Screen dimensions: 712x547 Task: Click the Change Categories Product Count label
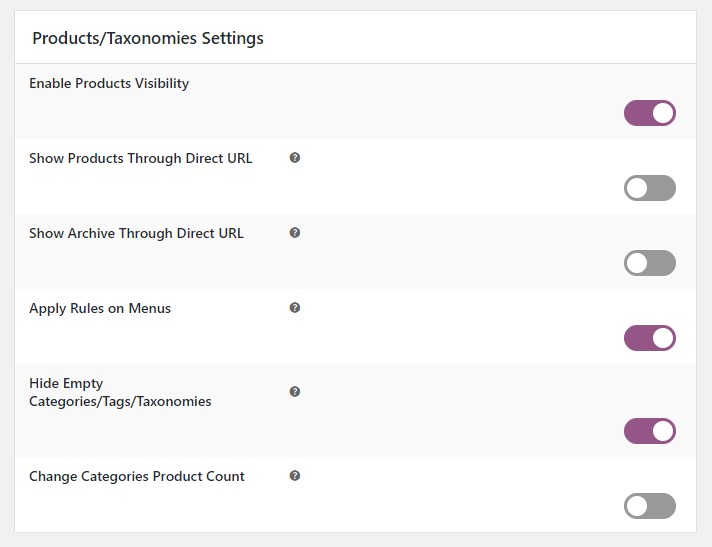137,476
